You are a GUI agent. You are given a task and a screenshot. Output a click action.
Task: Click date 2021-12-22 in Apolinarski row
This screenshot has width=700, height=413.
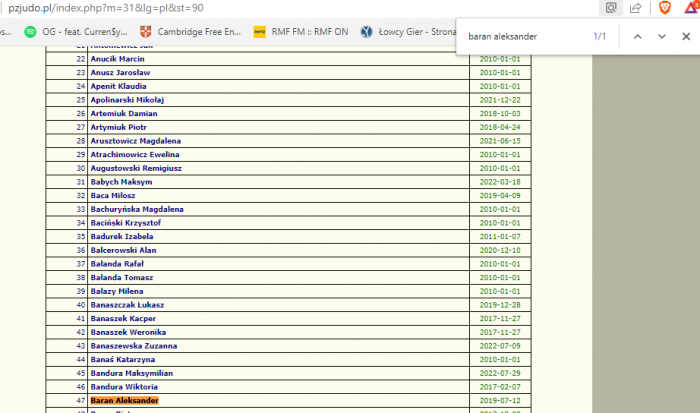click(500, 100)
